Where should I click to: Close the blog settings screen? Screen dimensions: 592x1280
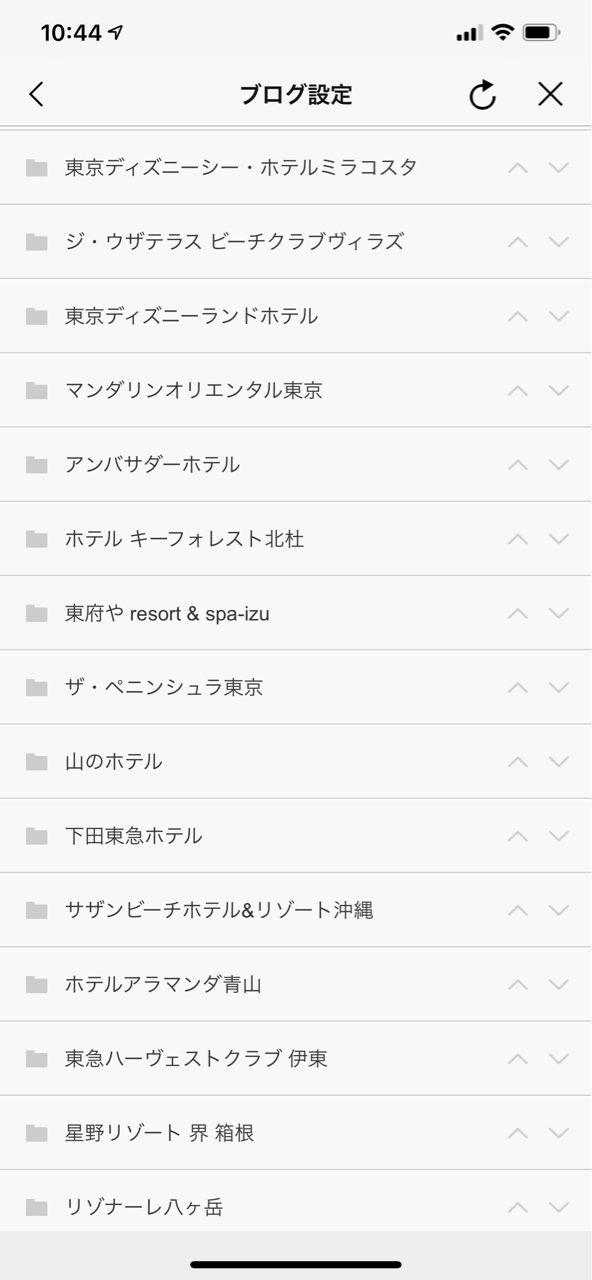tap(550, 94)
